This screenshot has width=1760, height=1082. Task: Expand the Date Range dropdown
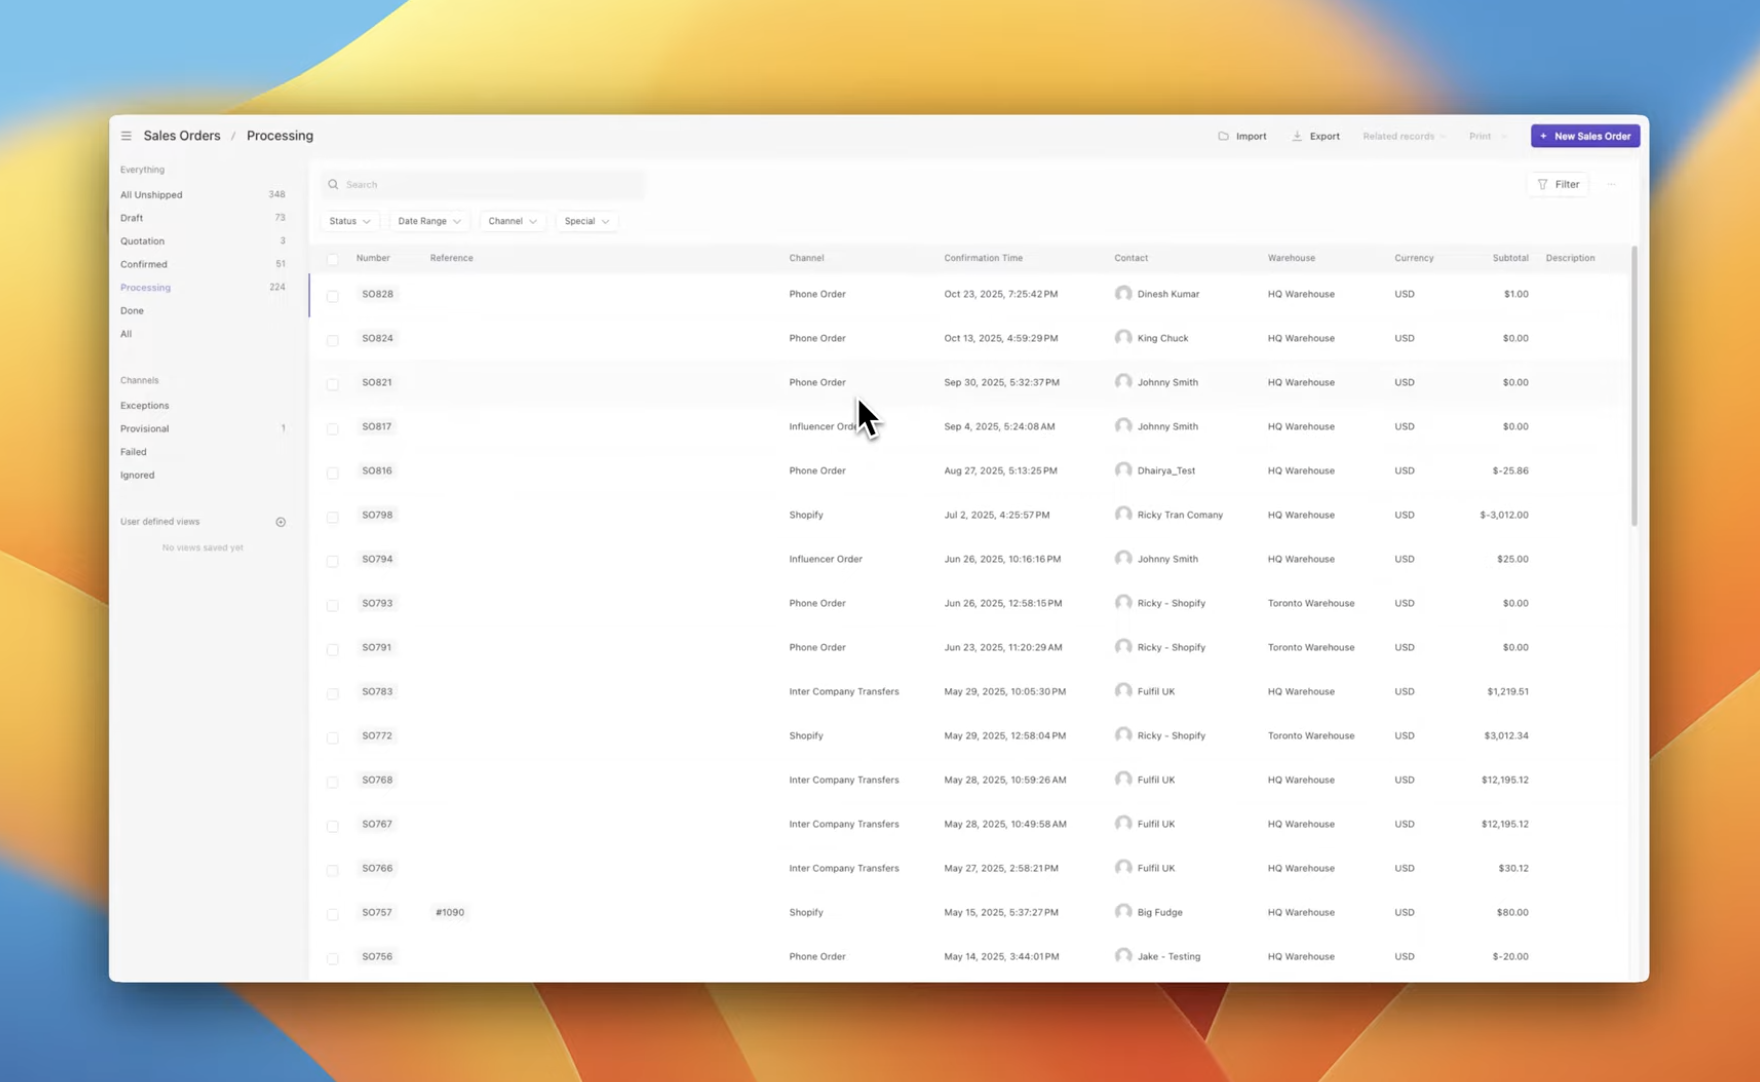point(429,221)
